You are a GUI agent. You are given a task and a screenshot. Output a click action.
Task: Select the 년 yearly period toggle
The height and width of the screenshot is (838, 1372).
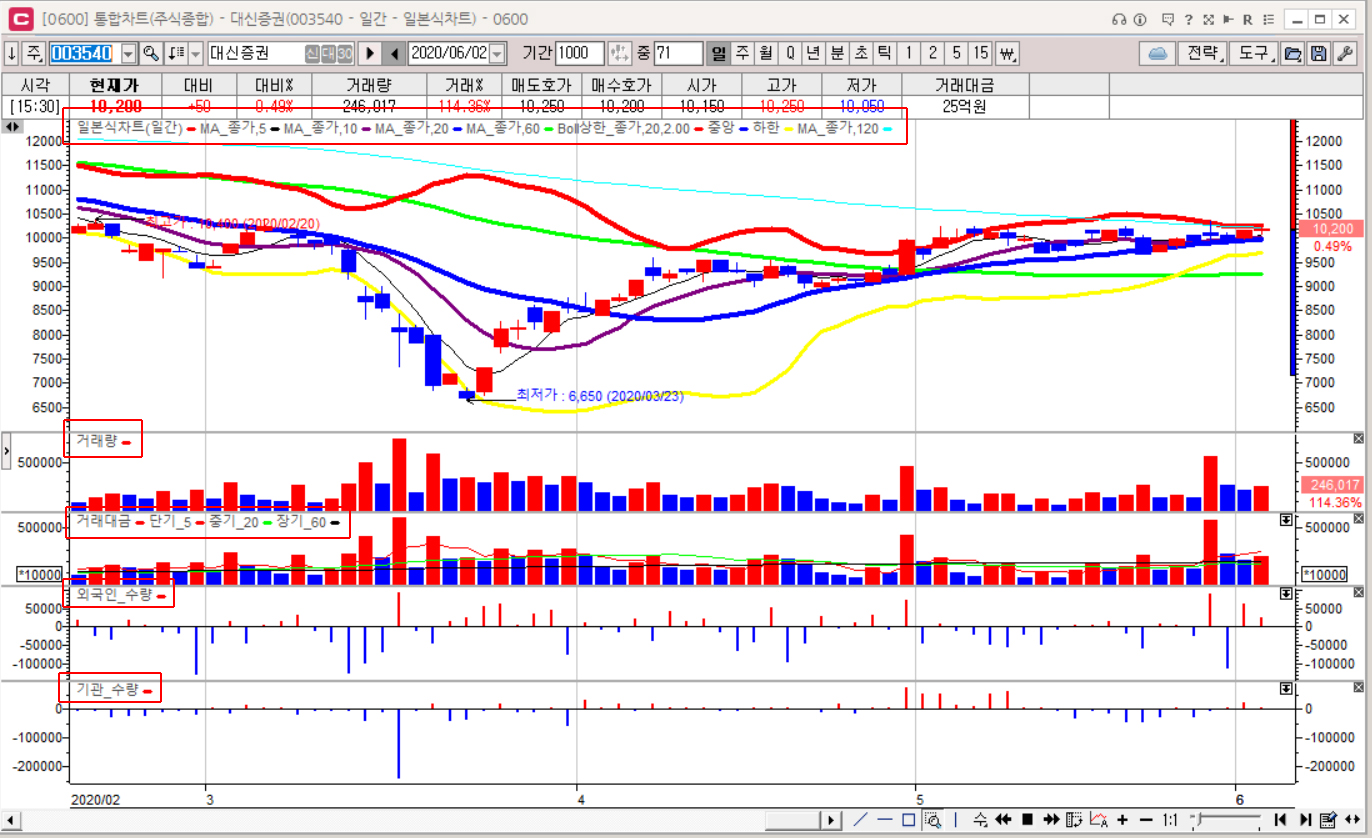814,53
